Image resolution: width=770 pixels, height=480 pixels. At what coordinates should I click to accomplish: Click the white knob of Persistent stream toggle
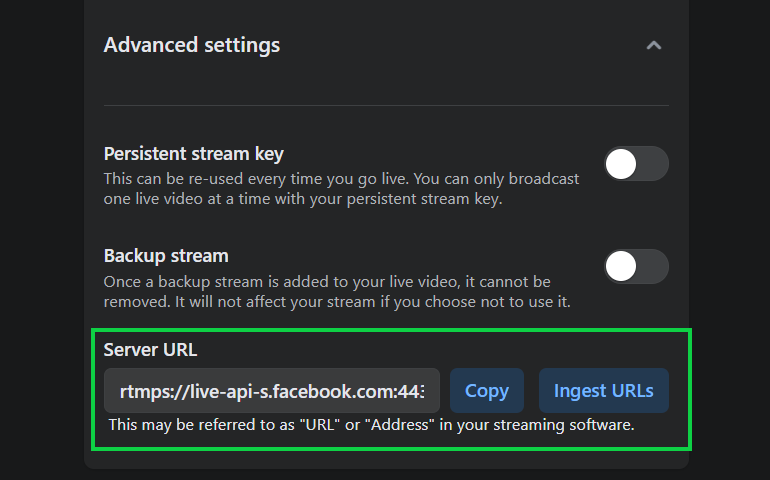621,164
